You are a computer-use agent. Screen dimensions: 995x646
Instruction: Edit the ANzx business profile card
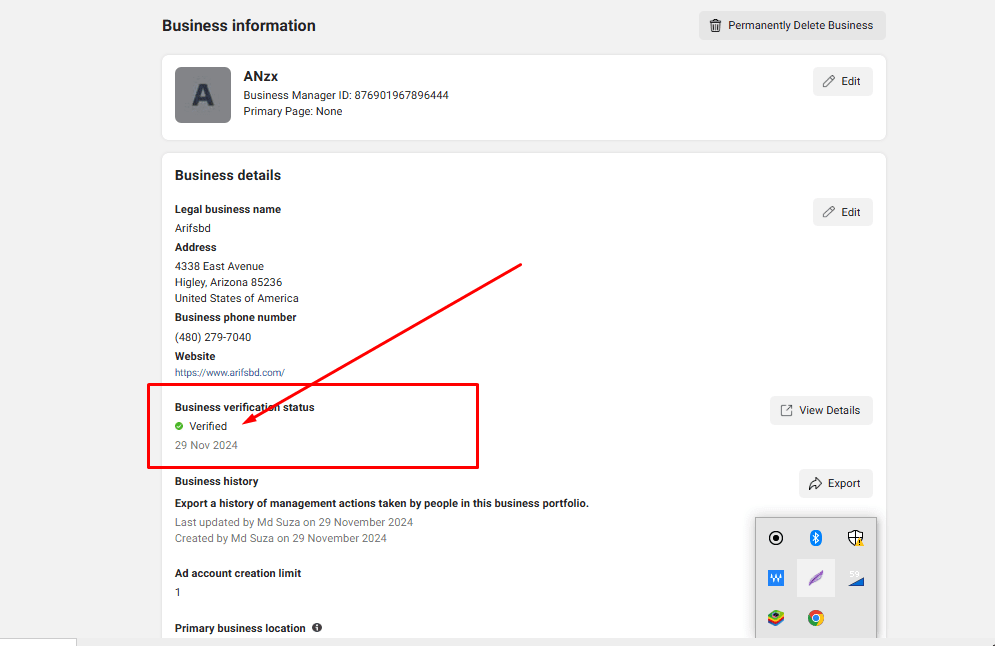[842, 81]
